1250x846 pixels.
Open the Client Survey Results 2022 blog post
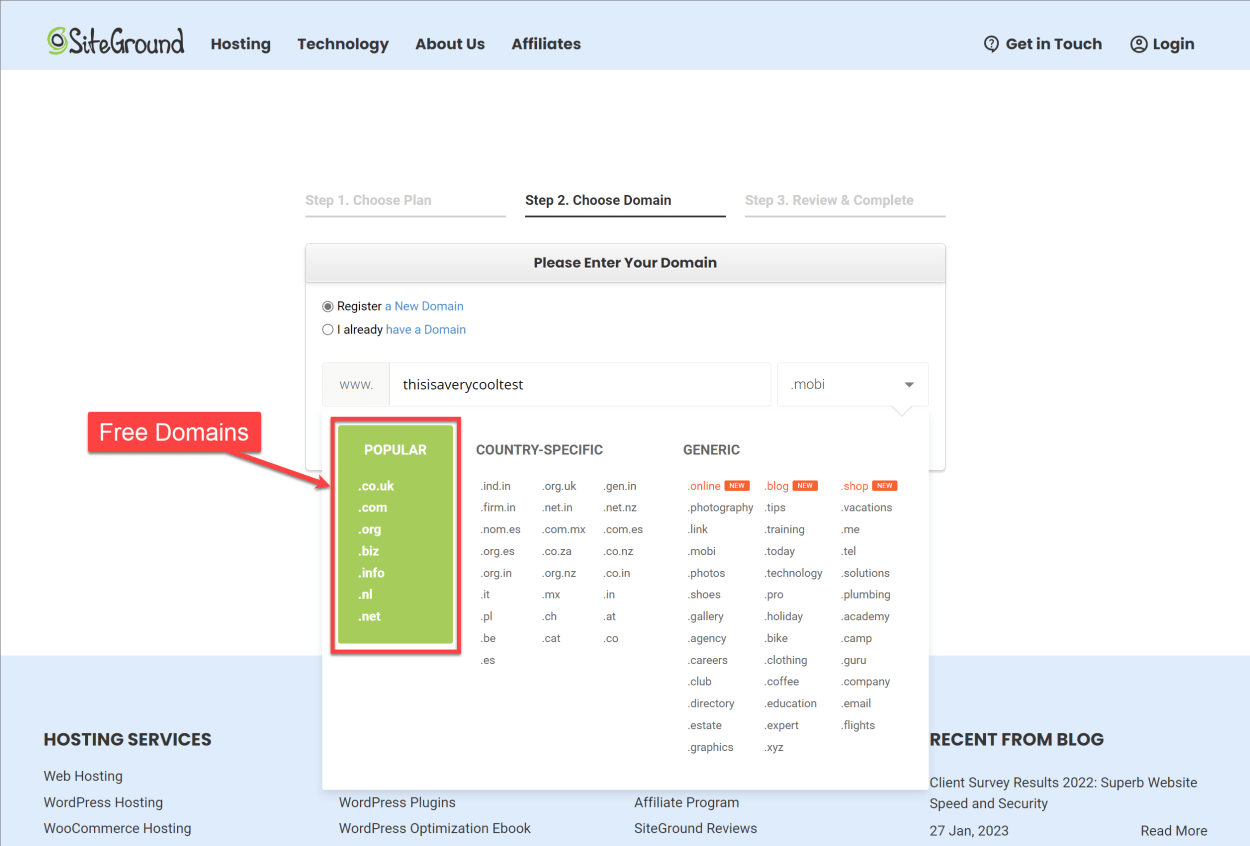pos(1063,793)
